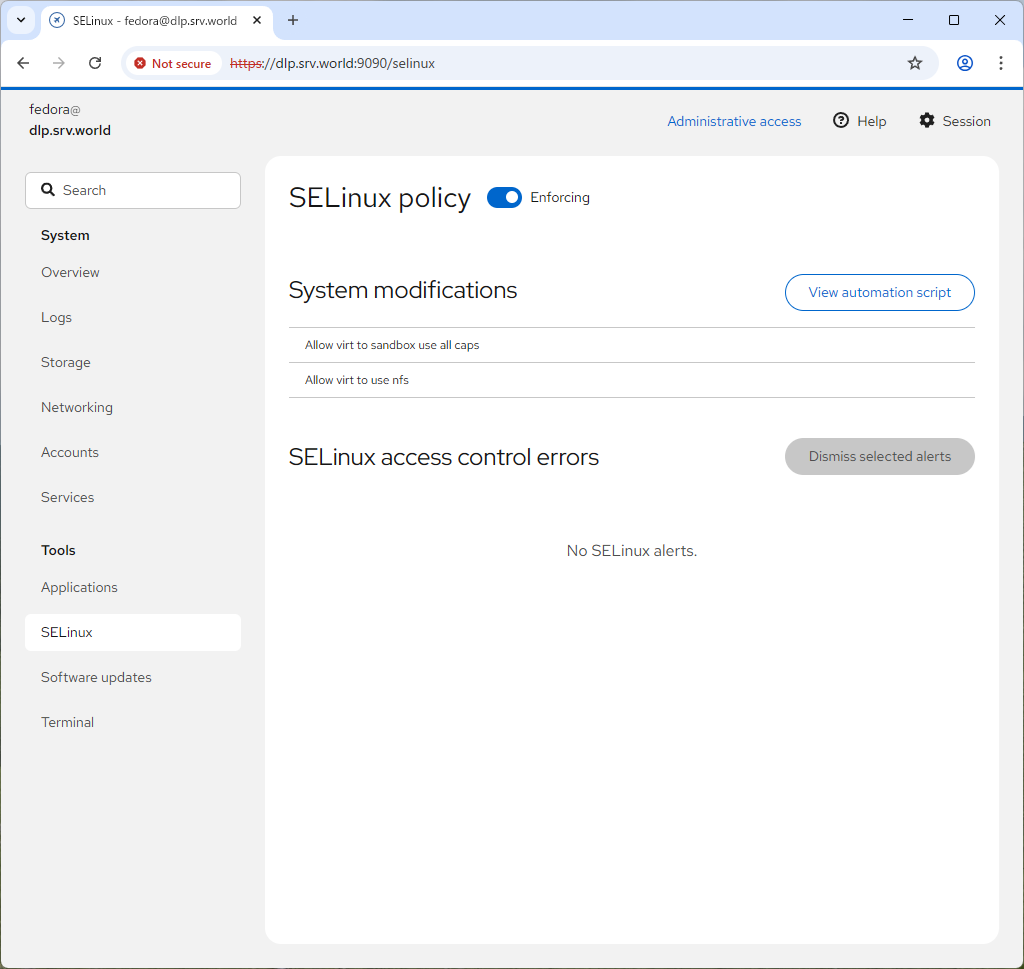Click the Help question mark icon
Screen dimensions: 1024x969
click(841, 121)
